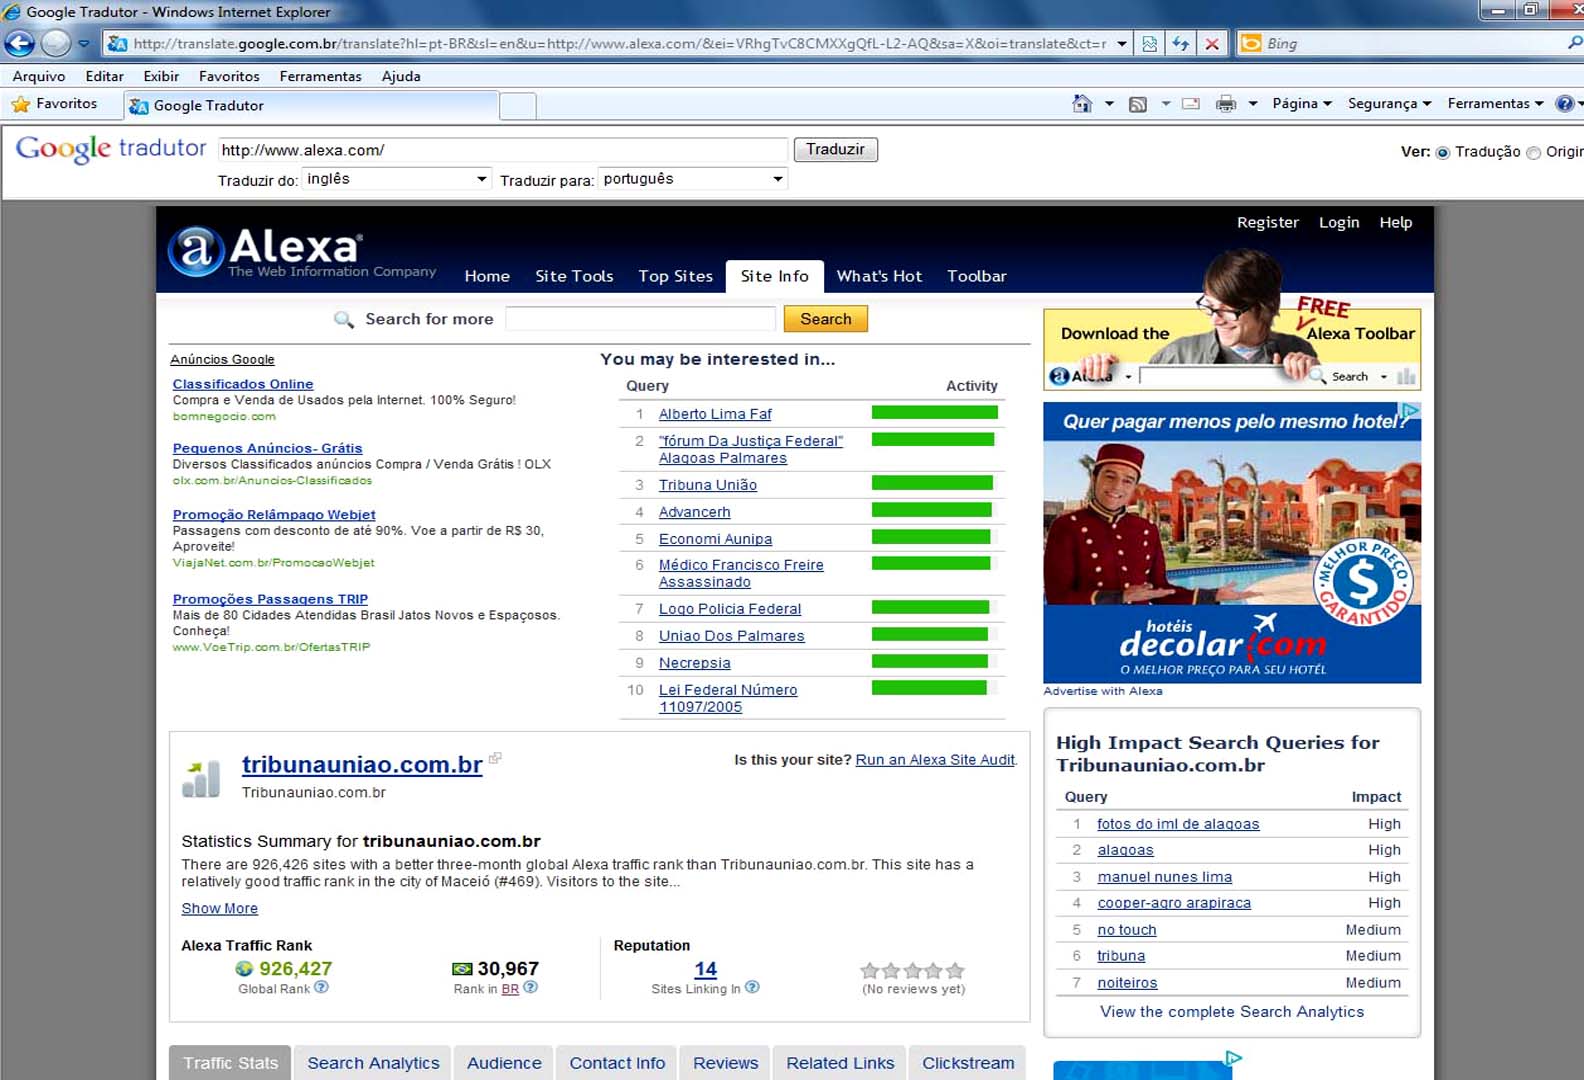This screenshot has height=1080, width=1584.
Task: Open the Traduzir para language dropdown
Action: [x=692, y=179]
